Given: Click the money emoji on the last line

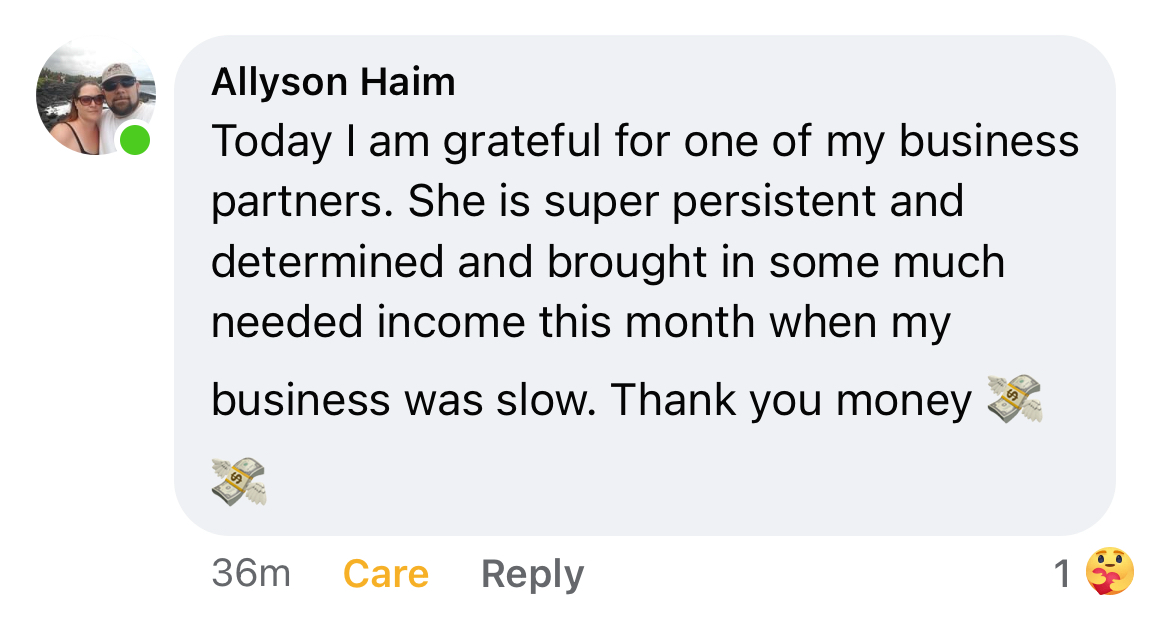Looking at the screenshot, I should tap(239, 480).
